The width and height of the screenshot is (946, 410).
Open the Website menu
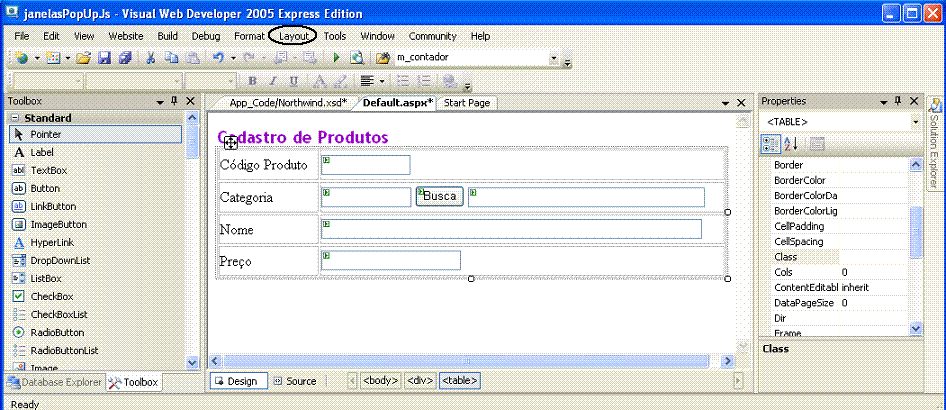point(126,36)
